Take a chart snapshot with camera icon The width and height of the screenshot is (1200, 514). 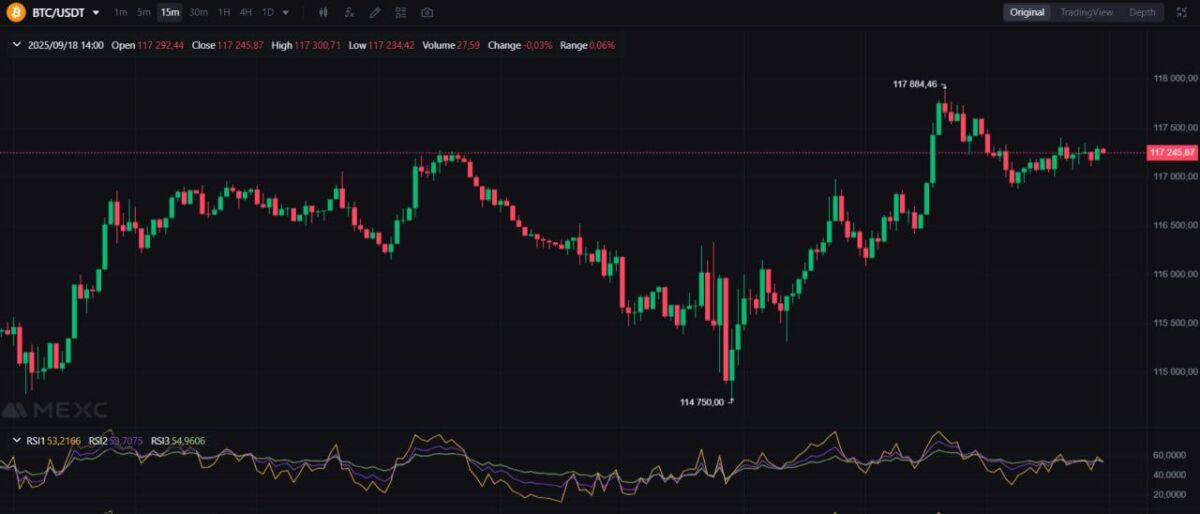tap(427, 13)
